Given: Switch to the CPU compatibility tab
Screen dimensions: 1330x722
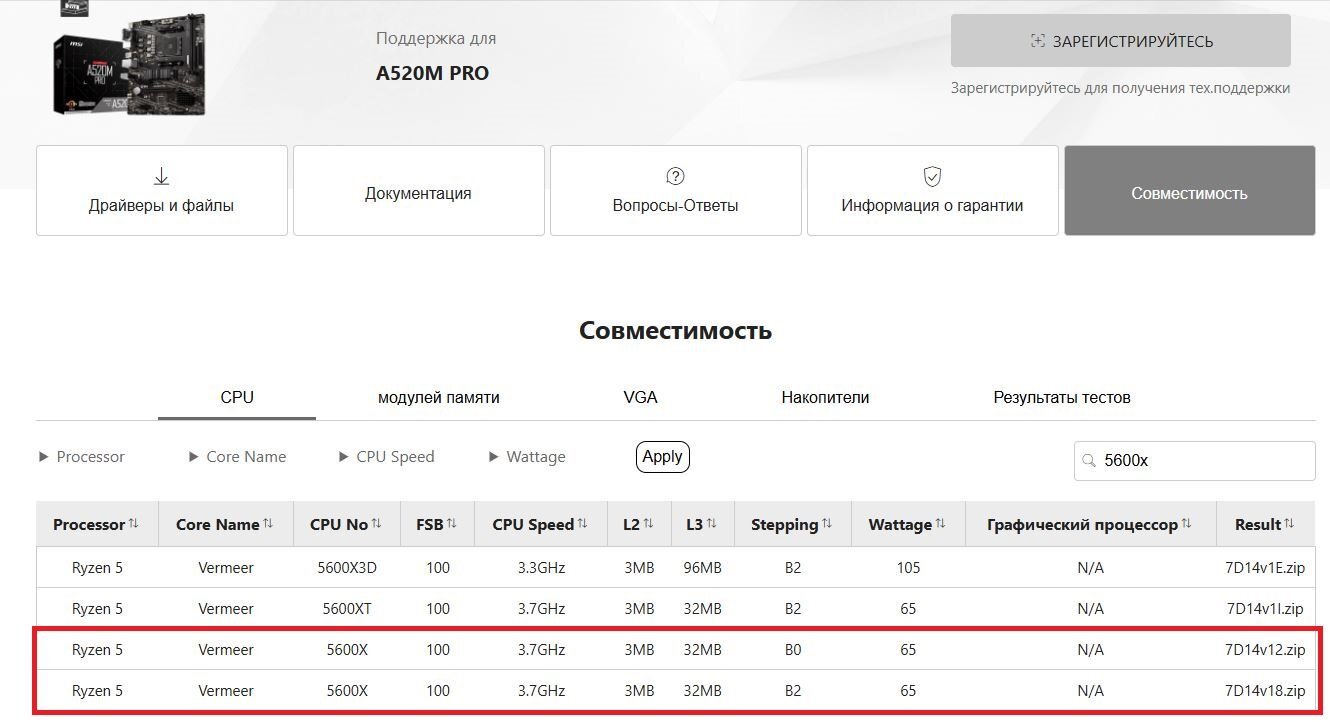Looking at the screenshot, I should point(237,397).
